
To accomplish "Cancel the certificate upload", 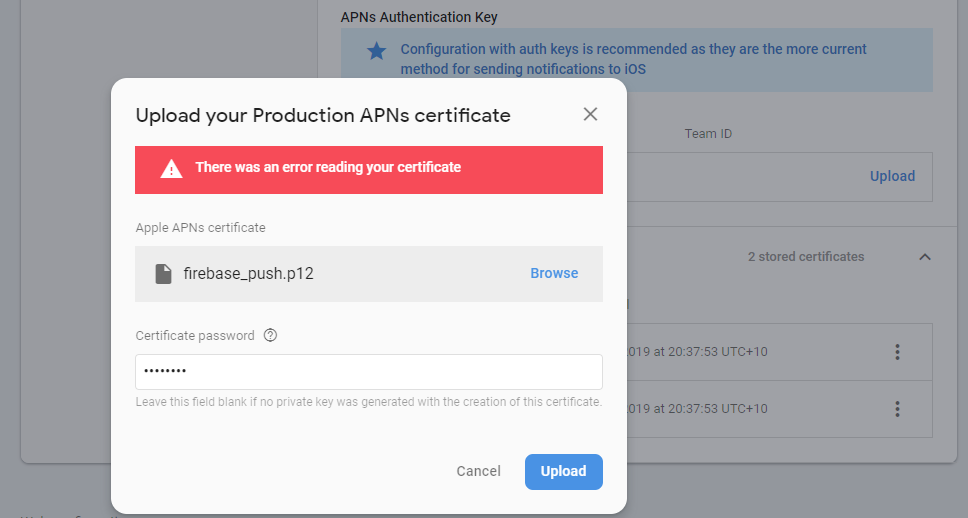I will [x=478, y=471].
